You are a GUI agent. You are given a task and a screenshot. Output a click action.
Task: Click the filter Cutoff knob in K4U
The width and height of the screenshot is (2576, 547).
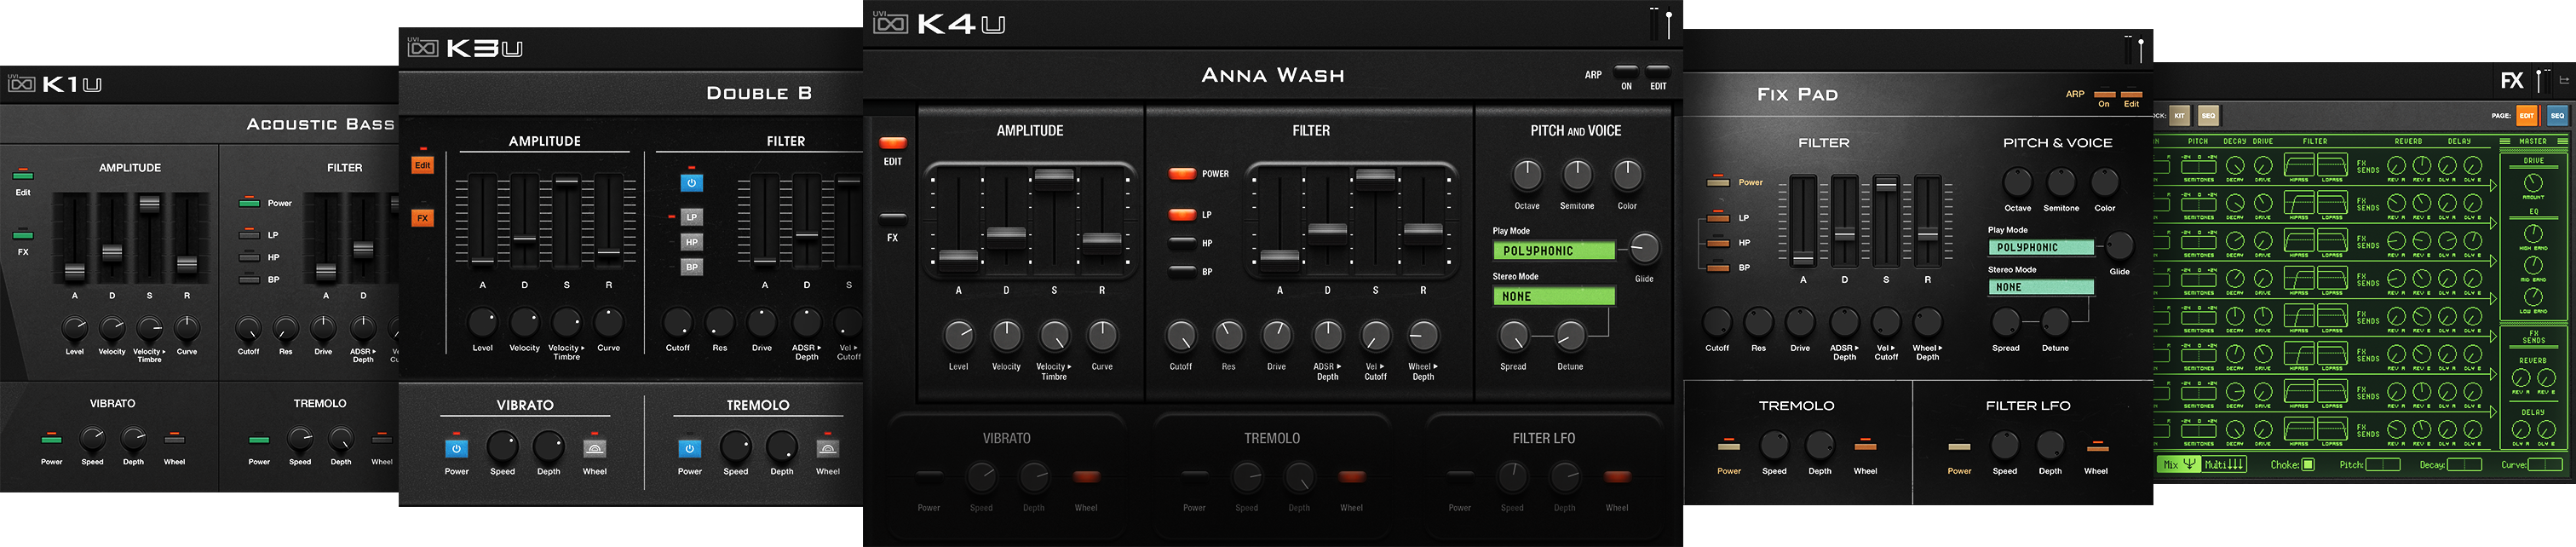tap(1181, 336)
